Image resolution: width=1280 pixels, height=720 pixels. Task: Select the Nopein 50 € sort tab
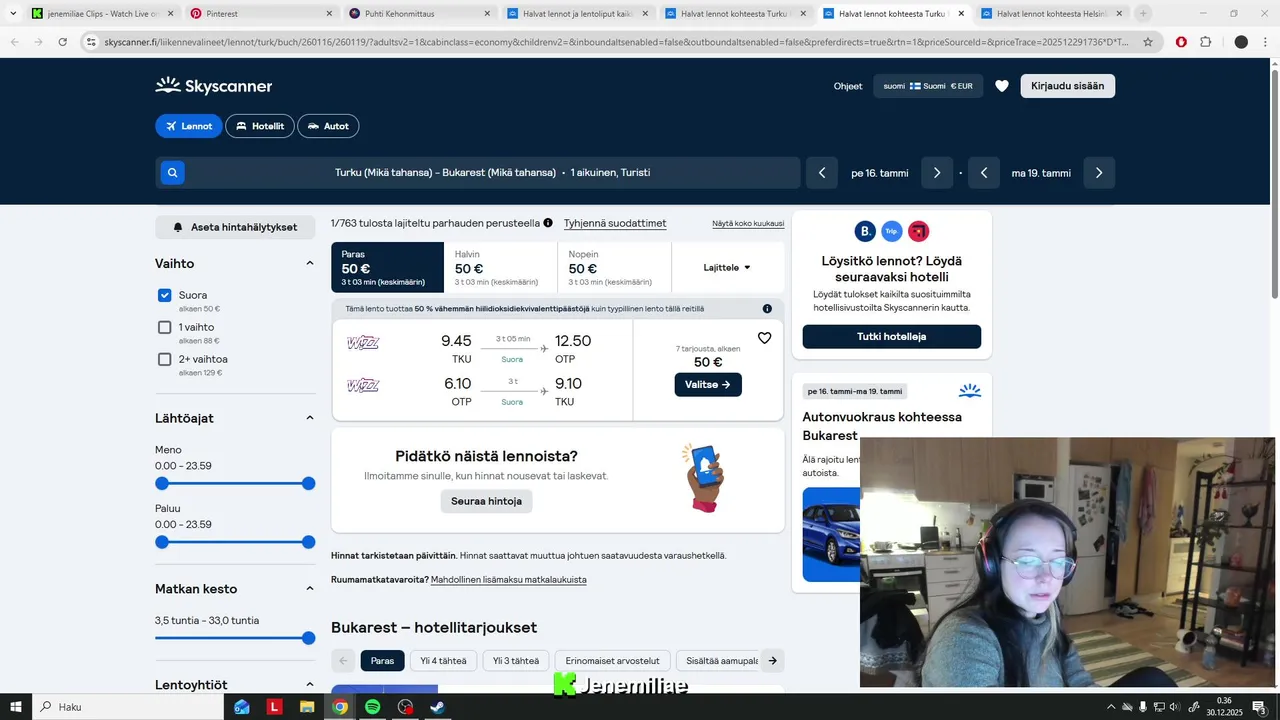tap(614, 267)
